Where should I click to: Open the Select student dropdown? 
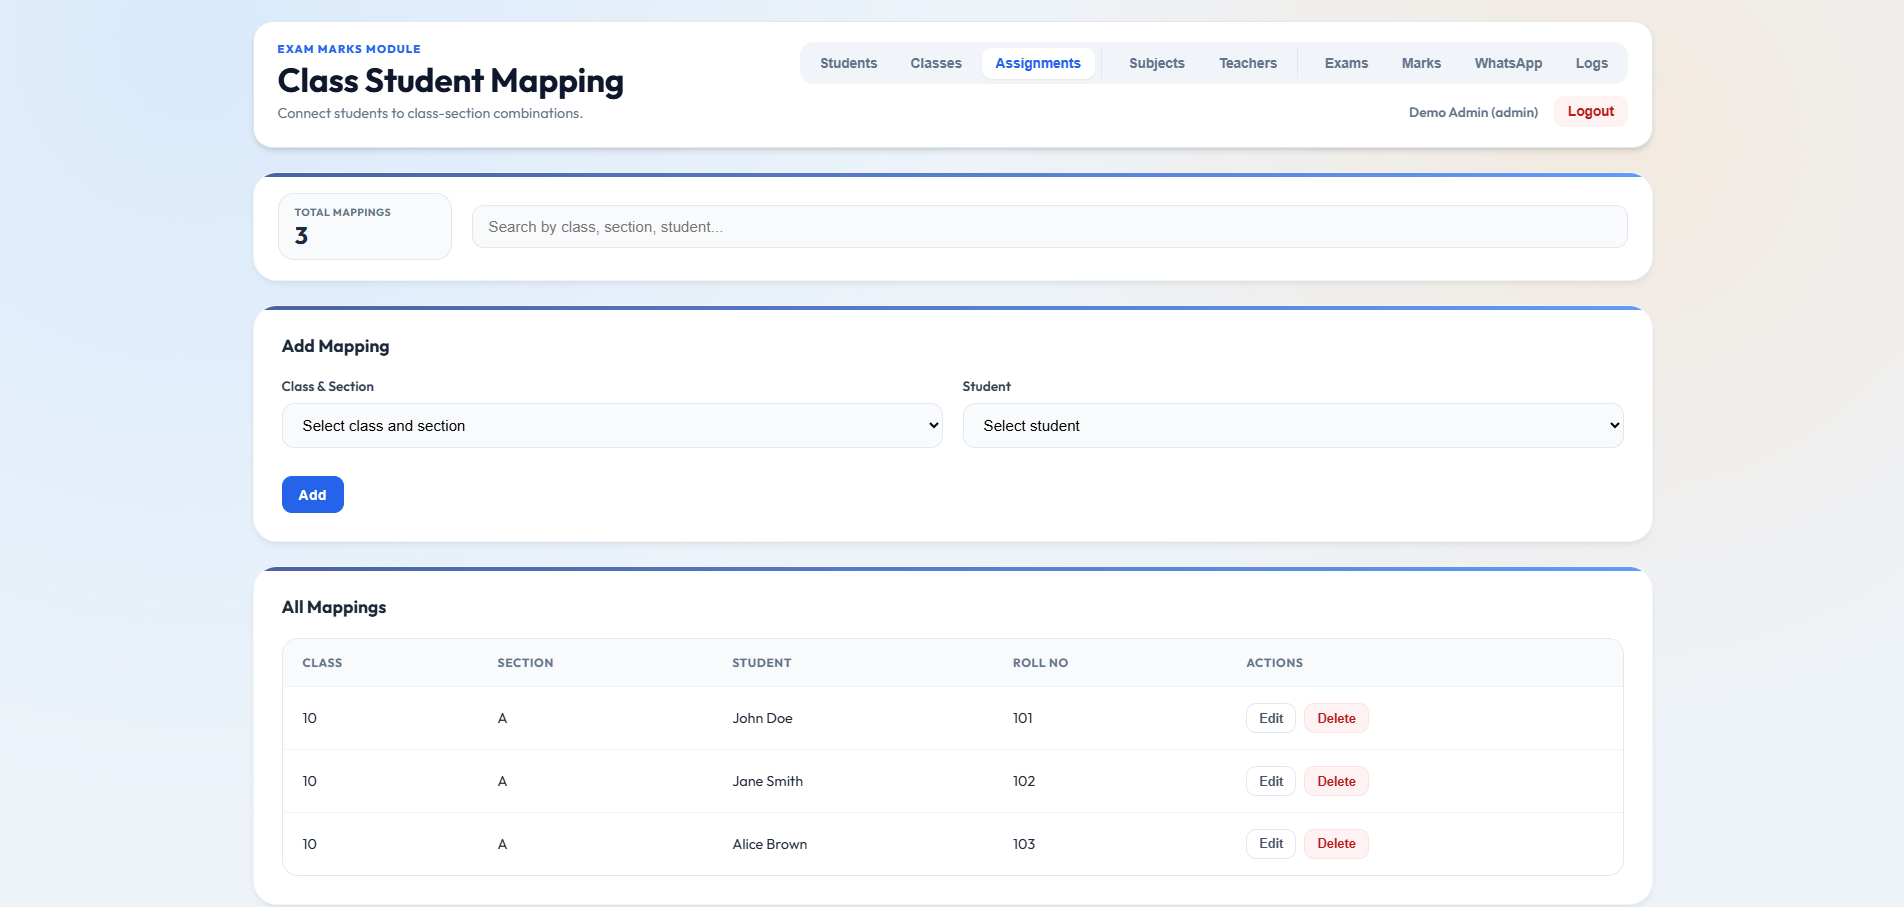[1293, 426]
